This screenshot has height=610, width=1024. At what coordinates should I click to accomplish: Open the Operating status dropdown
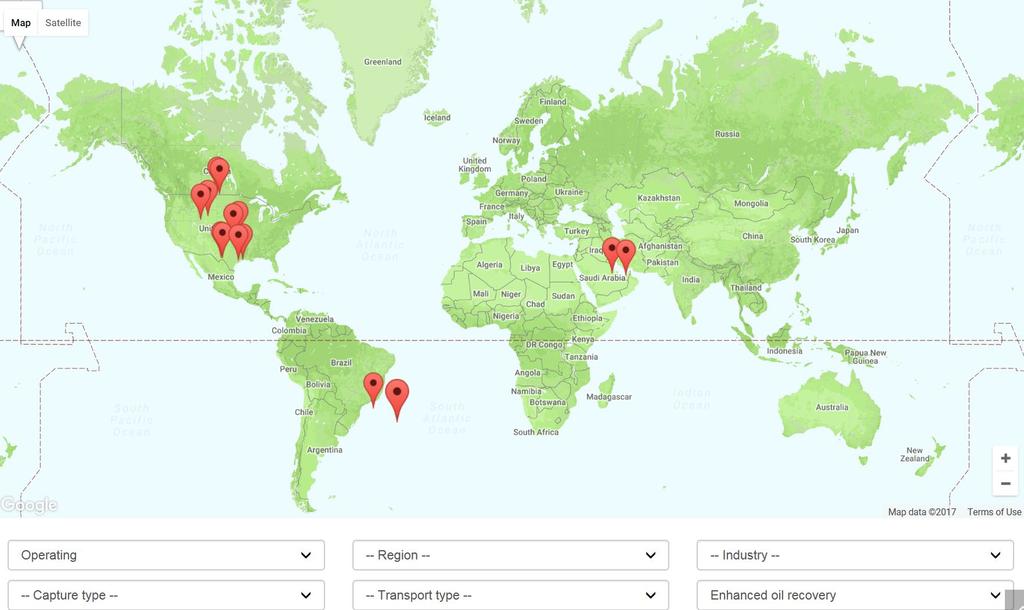(166, 555)
